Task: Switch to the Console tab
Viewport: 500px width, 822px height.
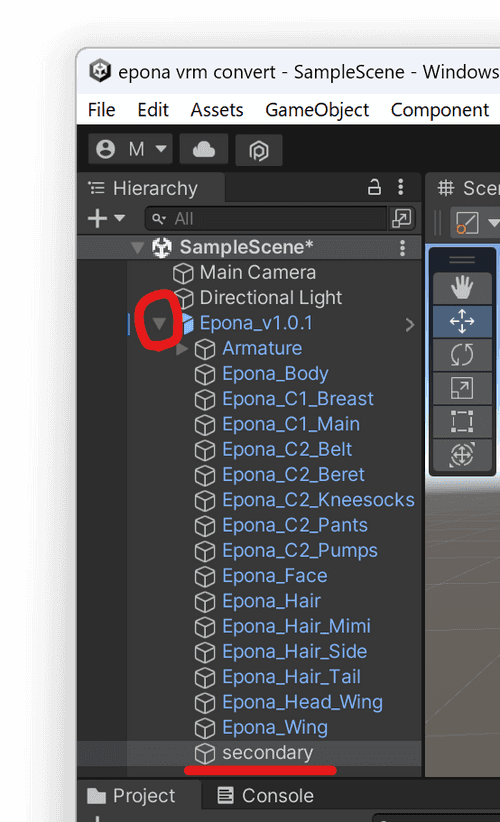Action: tap(266, 796)
